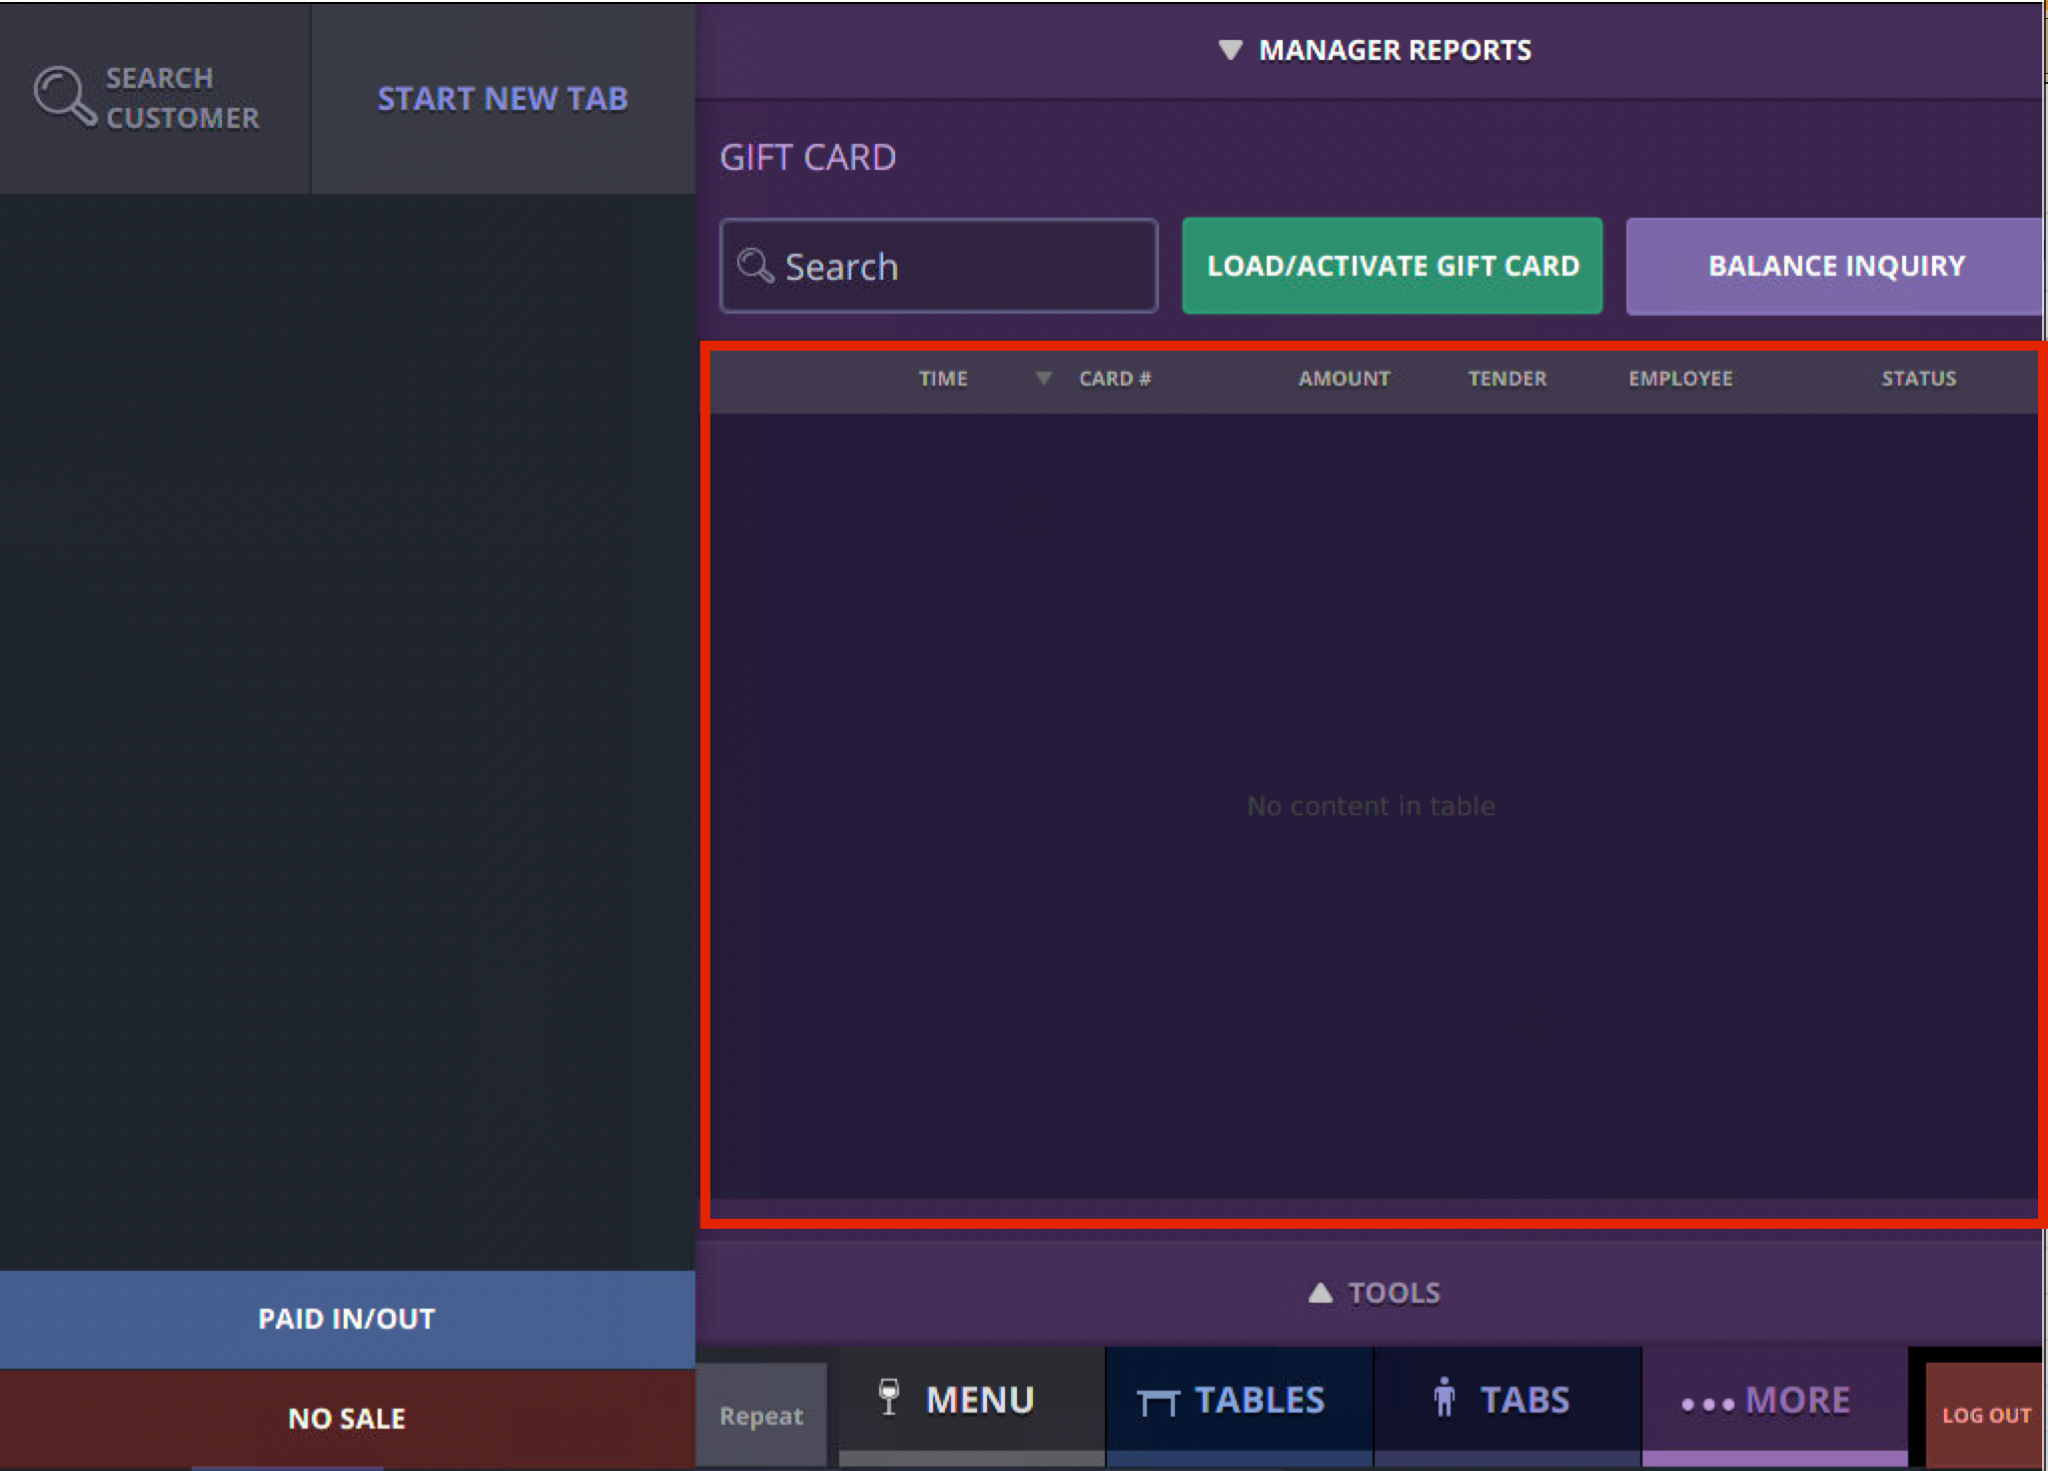The image size is (2048, 1471).
Task: Open the Tables tab
Action: coord(1258,1400)
